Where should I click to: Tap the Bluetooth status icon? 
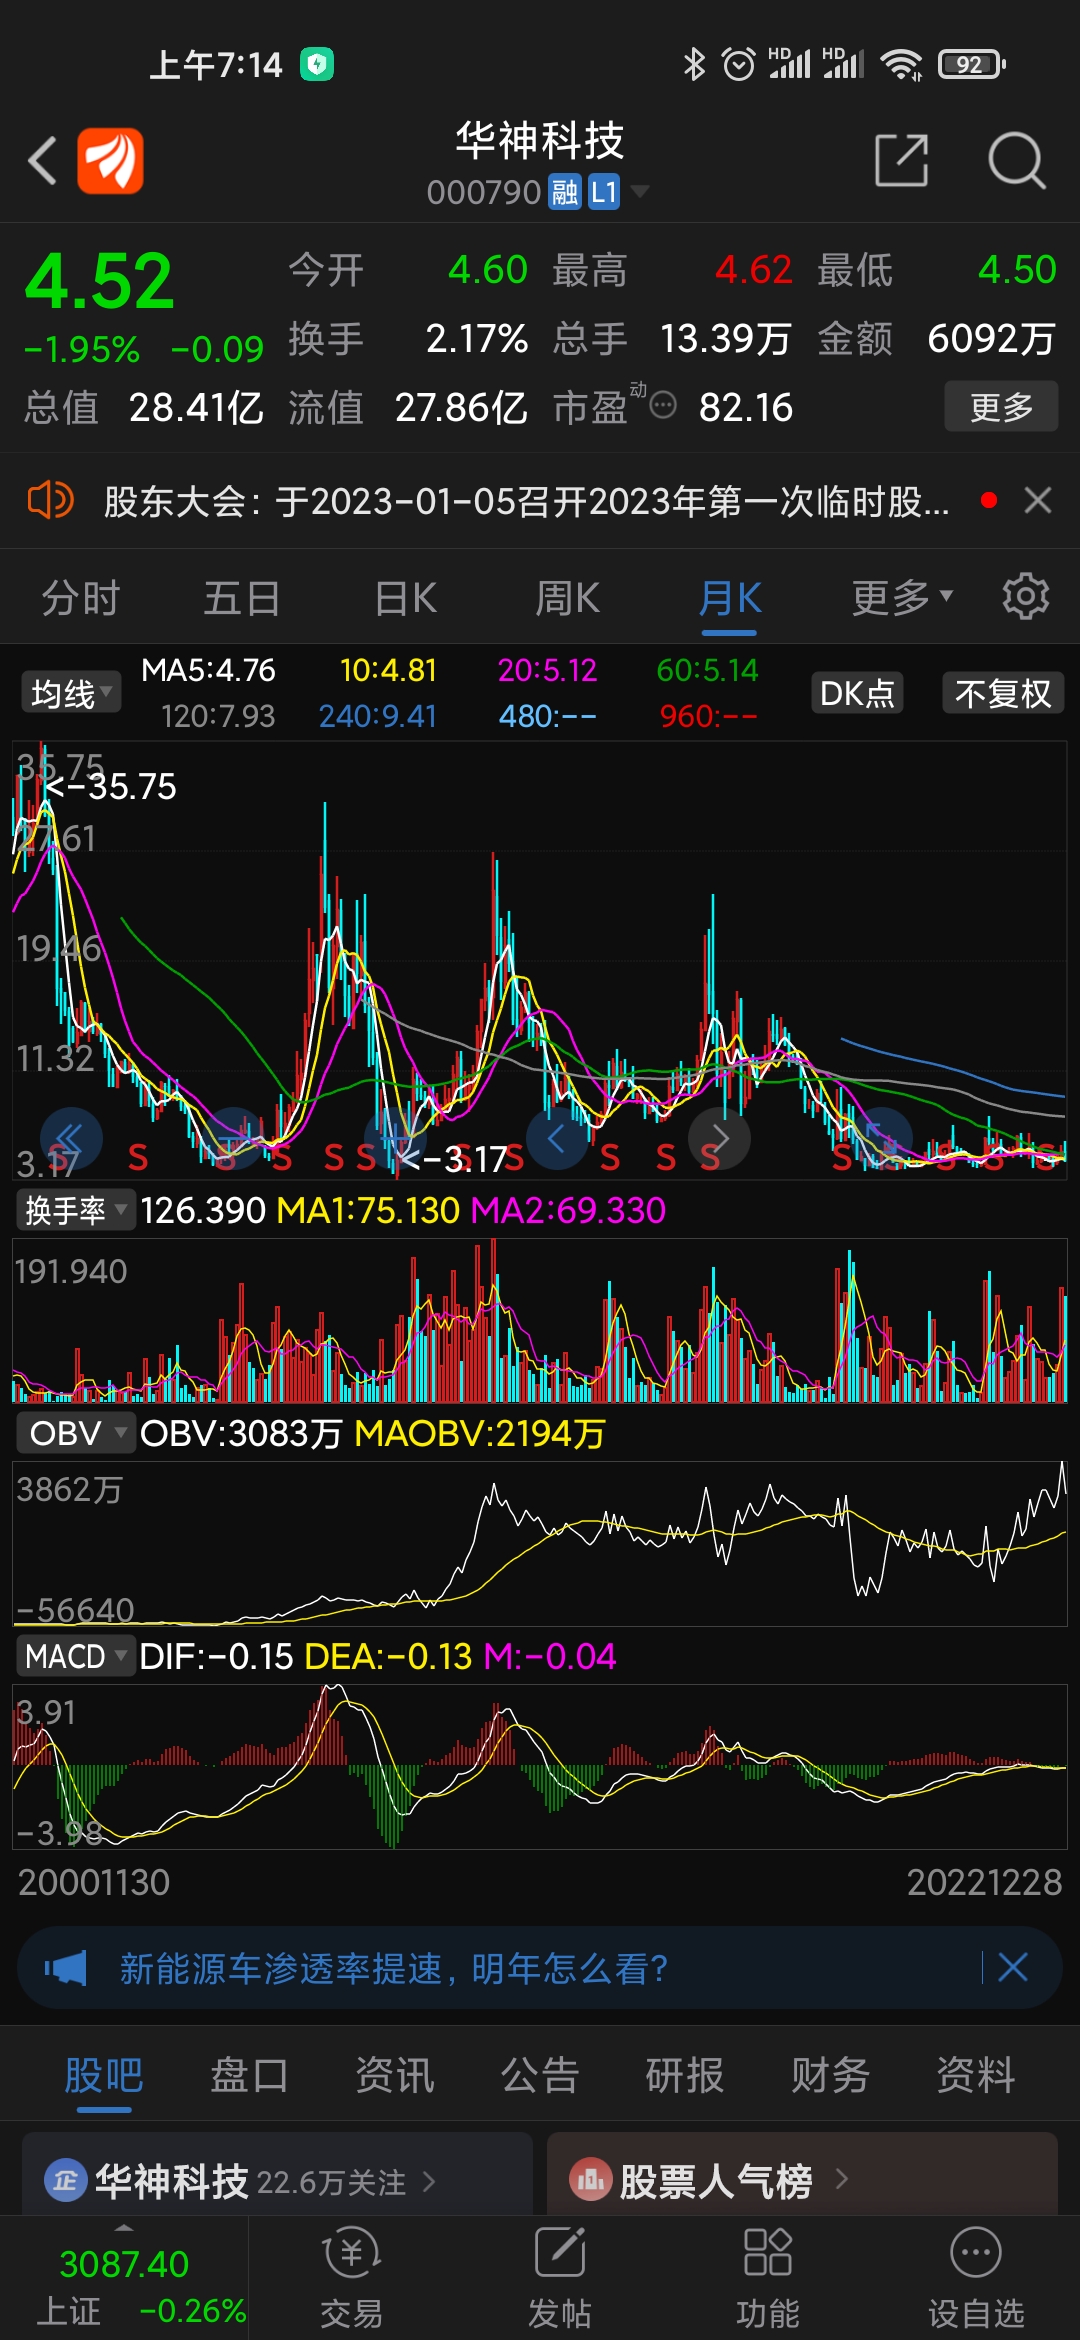(x=694, y=65)
